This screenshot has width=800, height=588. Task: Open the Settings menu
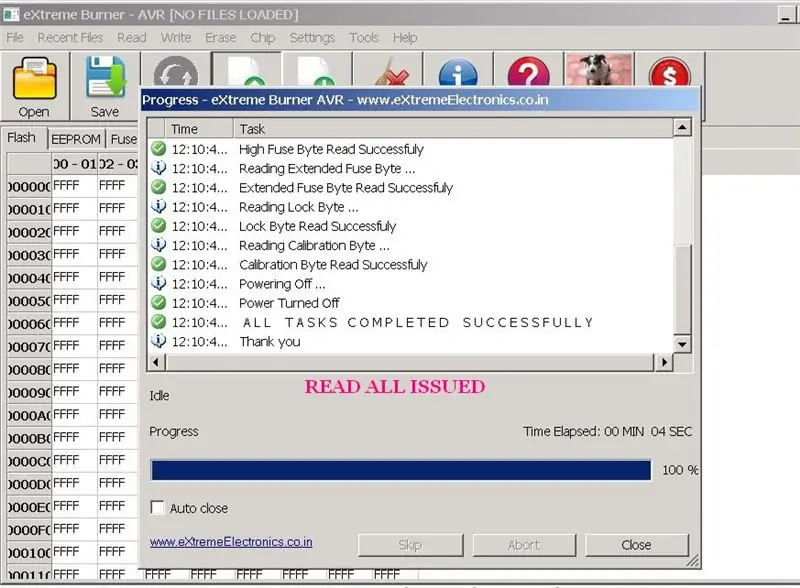[x=312, y=38]
